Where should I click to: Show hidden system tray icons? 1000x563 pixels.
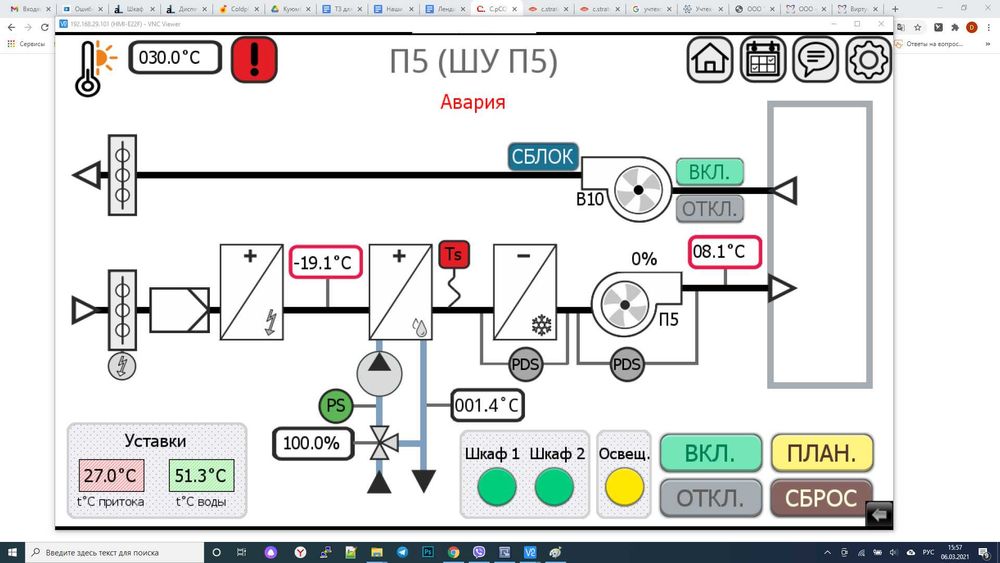click(x=827, y=552)
